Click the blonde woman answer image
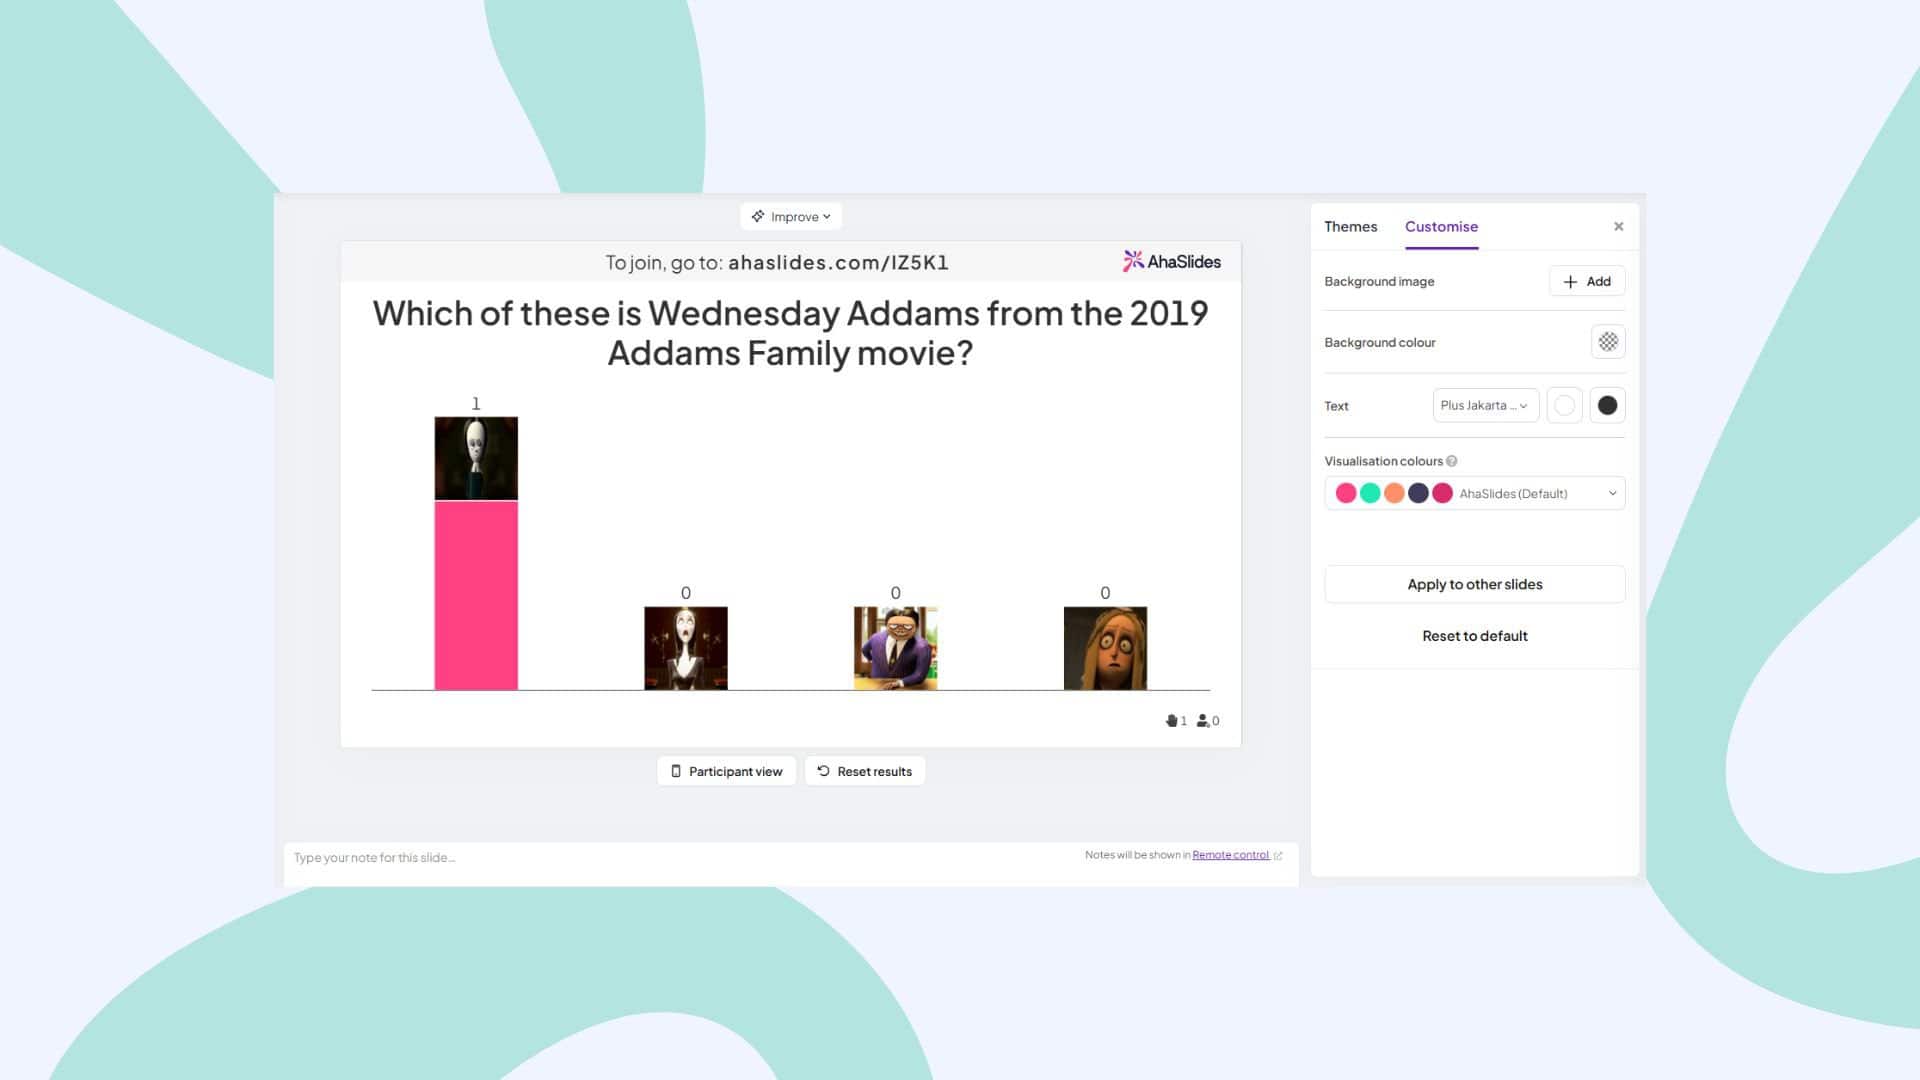Screen dimensions: 1920x1080 click(1105, 648)
